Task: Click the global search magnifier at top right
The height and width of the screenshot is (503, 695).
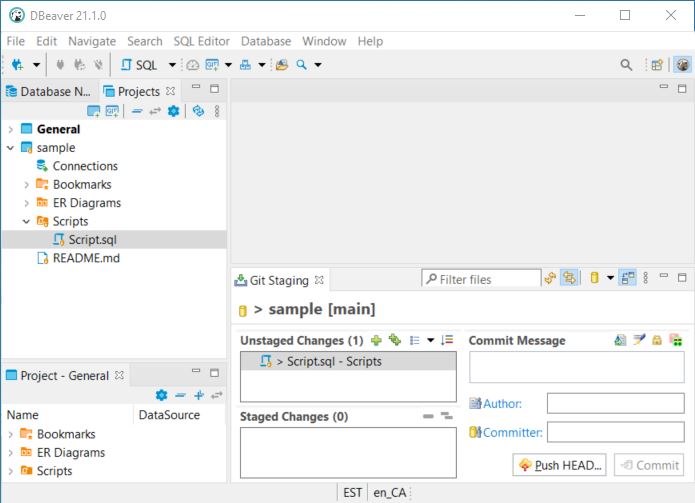Action: 626,65
